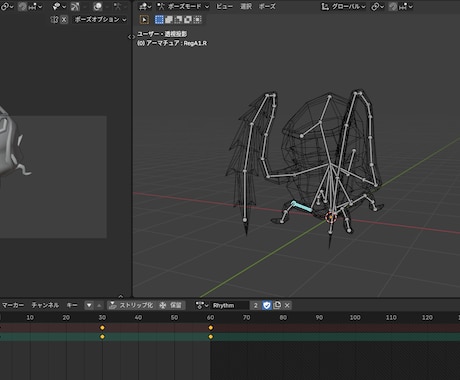Click the 3D cursor at the armature origin

click(331, 217)
